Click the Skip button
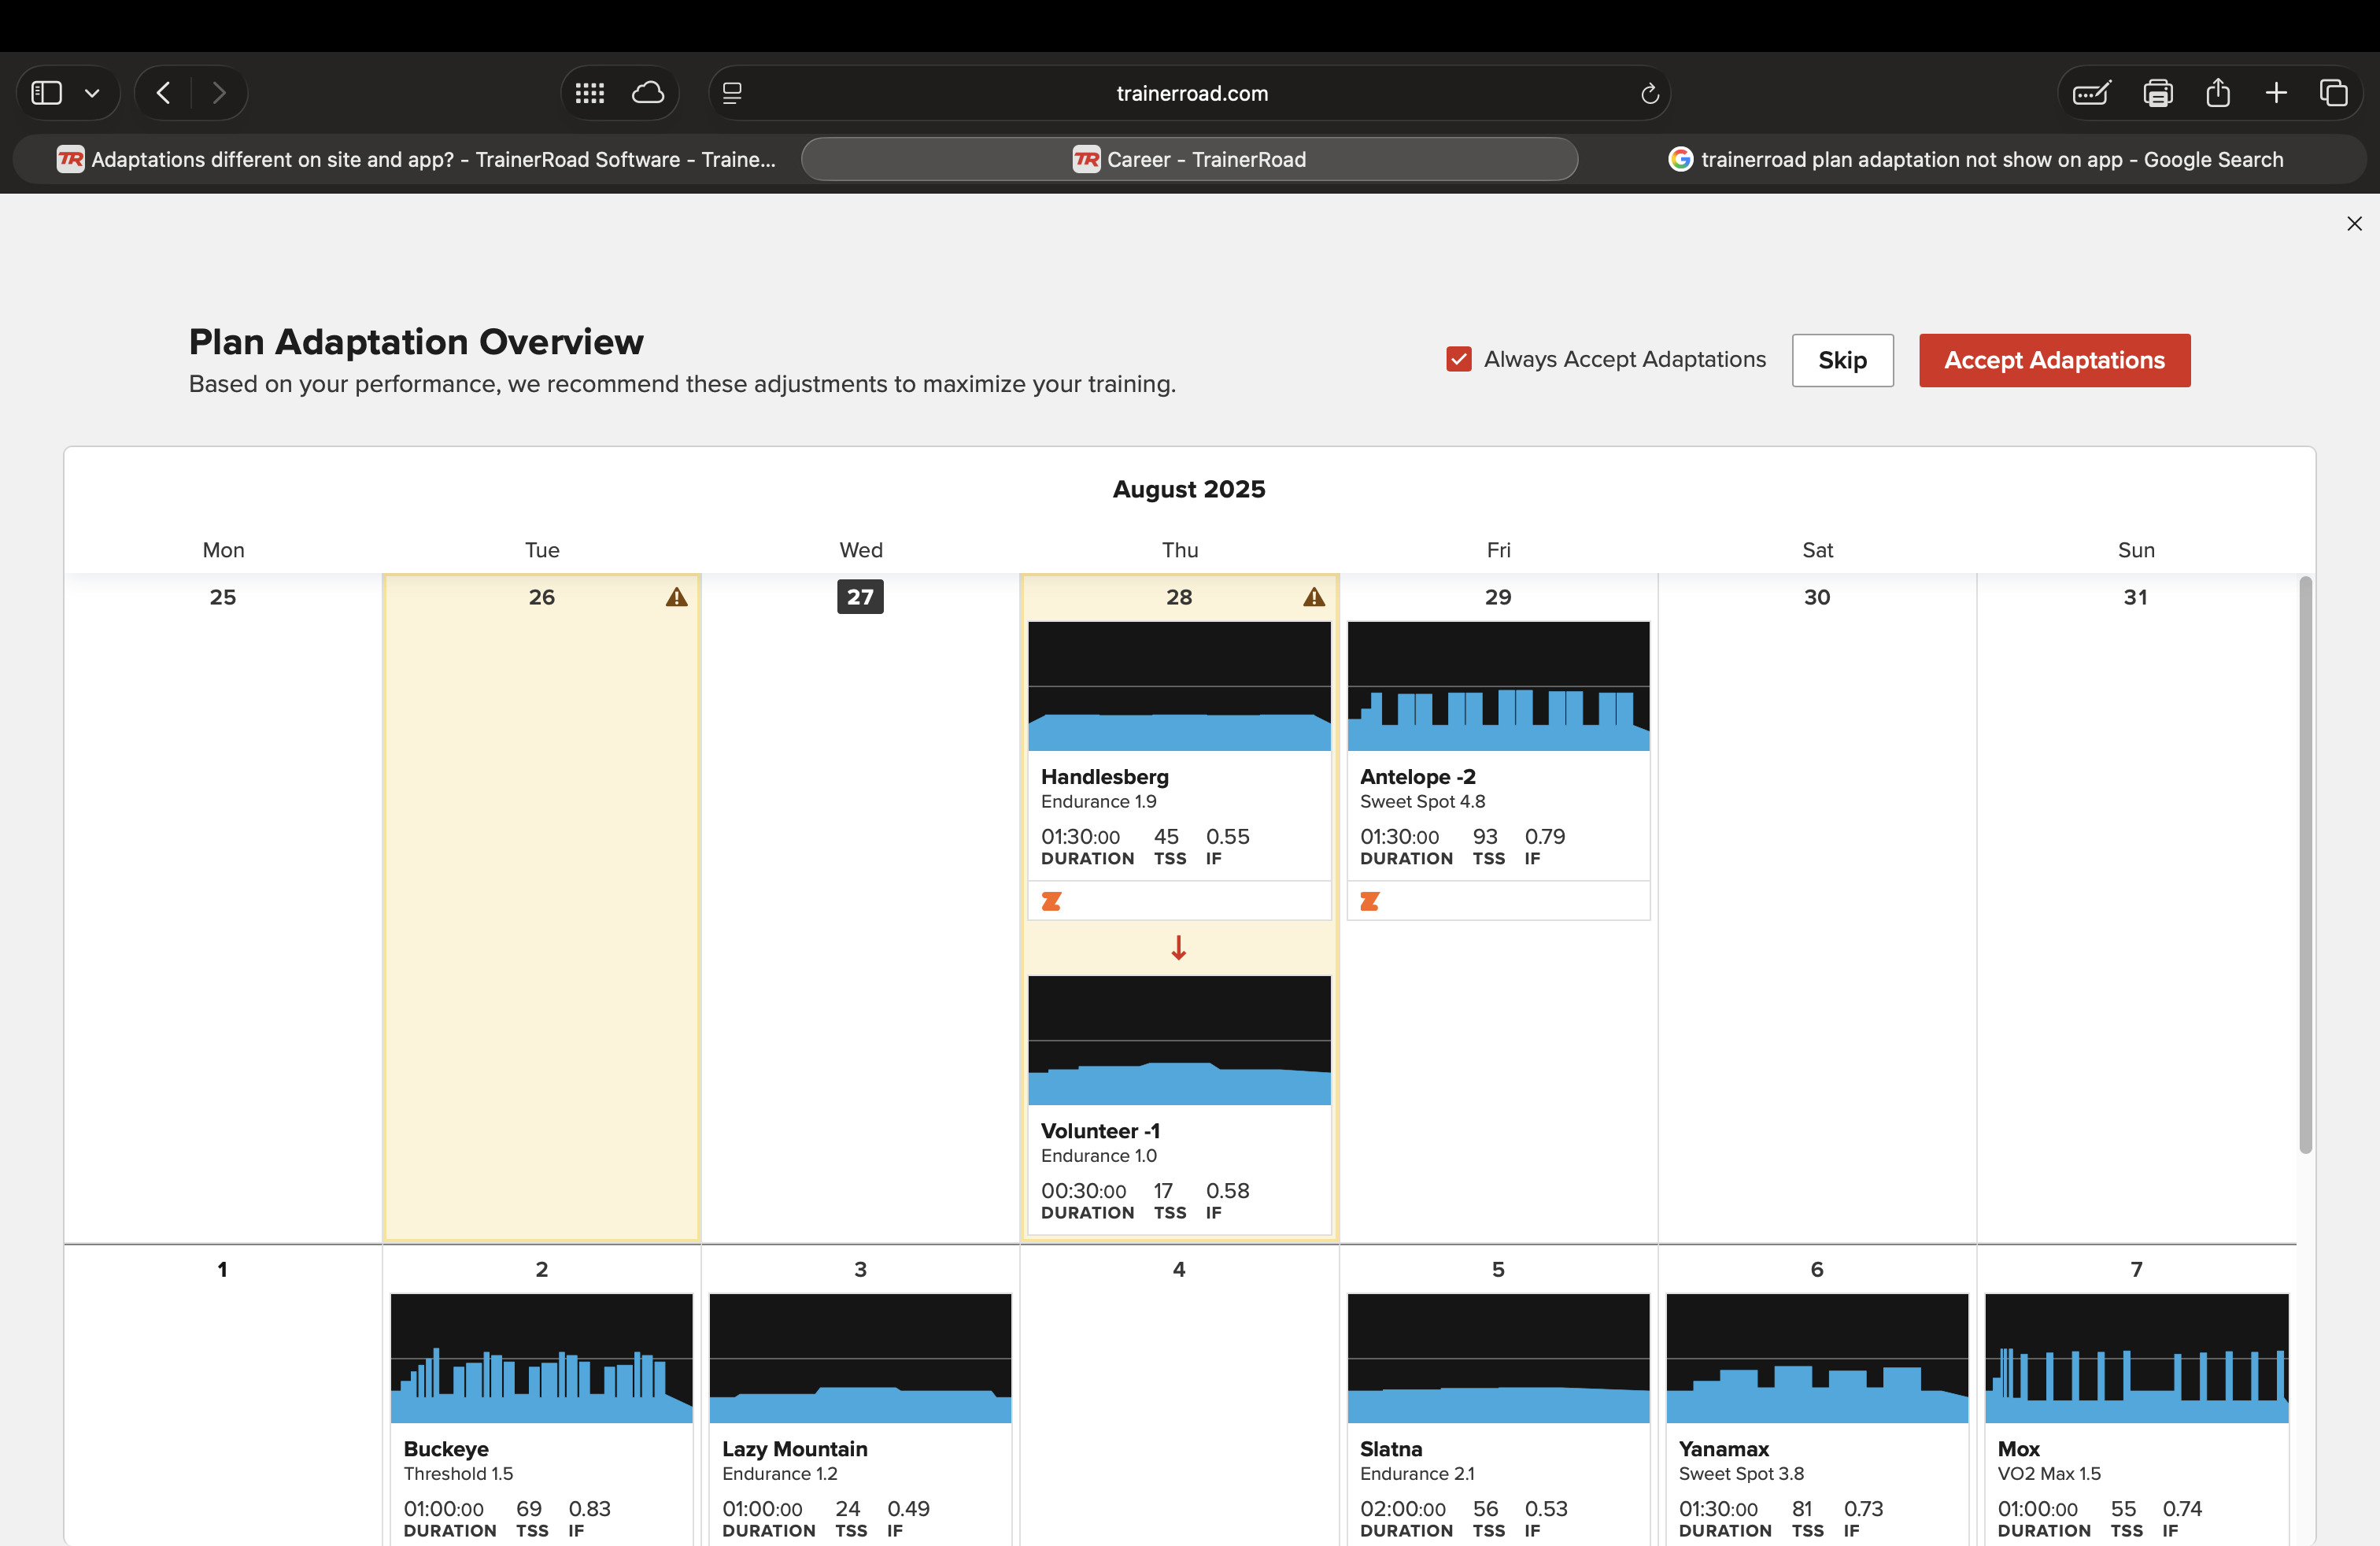This screenshot has height=1546, width=2380. point(1842,360)
